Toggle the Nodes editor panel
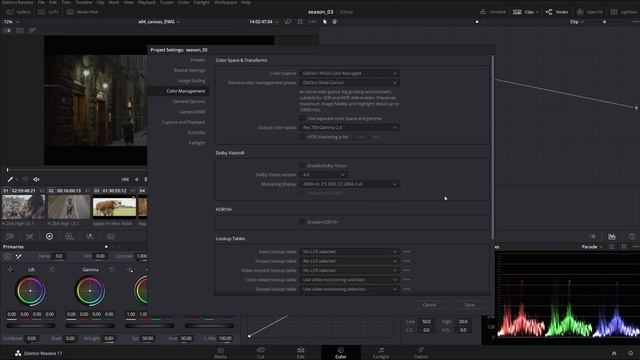 click(x=557, y=12)
